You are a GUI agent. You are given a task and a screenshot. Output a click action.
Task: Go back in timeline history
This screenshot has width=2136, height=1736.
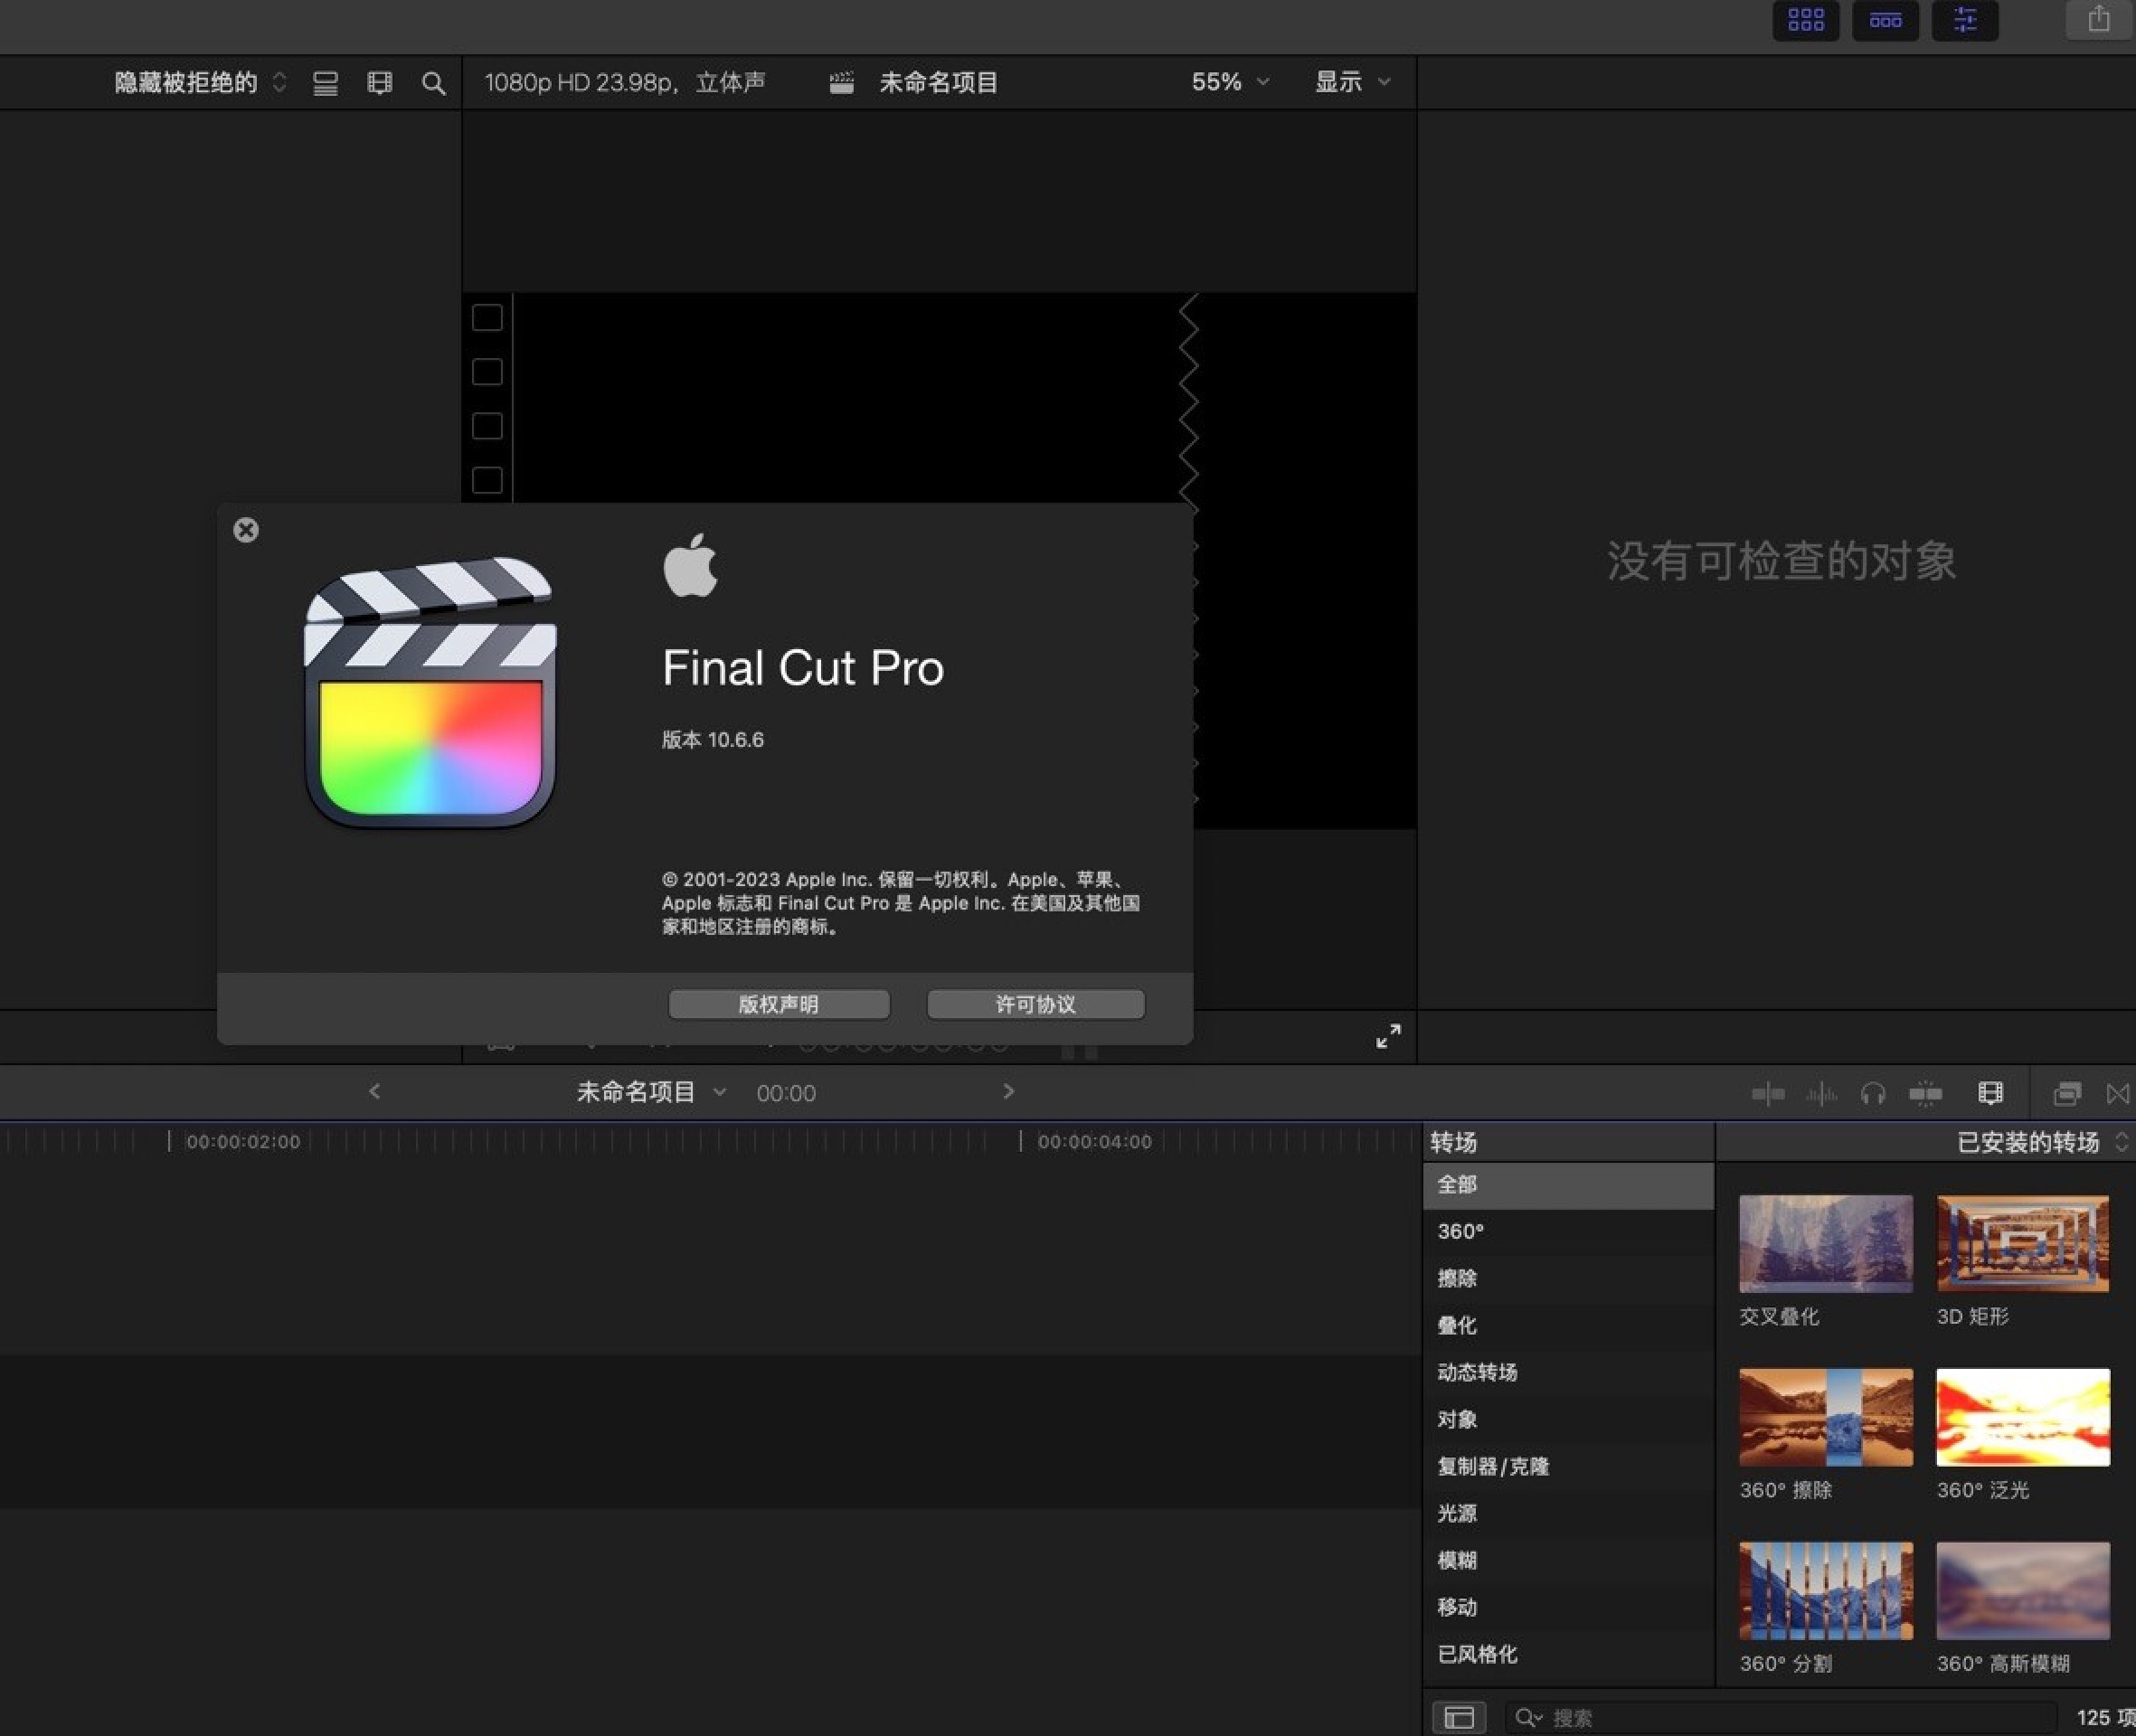(x=374, y=1091)
